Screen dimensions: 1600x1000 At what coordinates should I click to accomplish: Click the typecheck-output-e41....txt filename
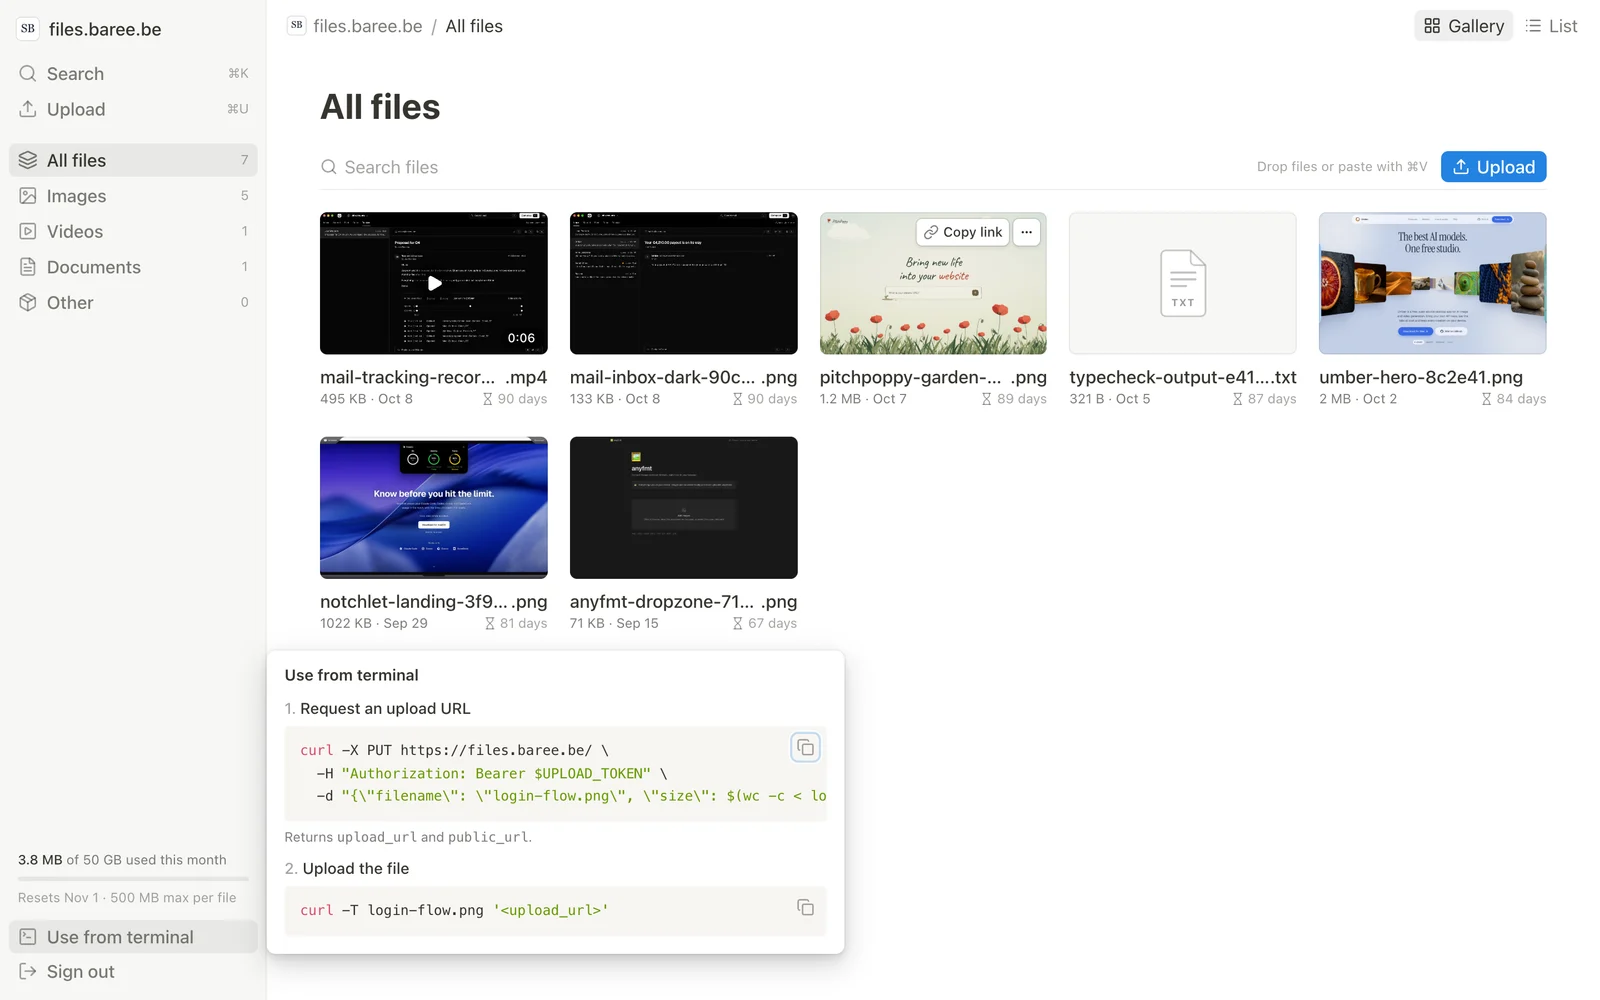tap(1183, 377)
